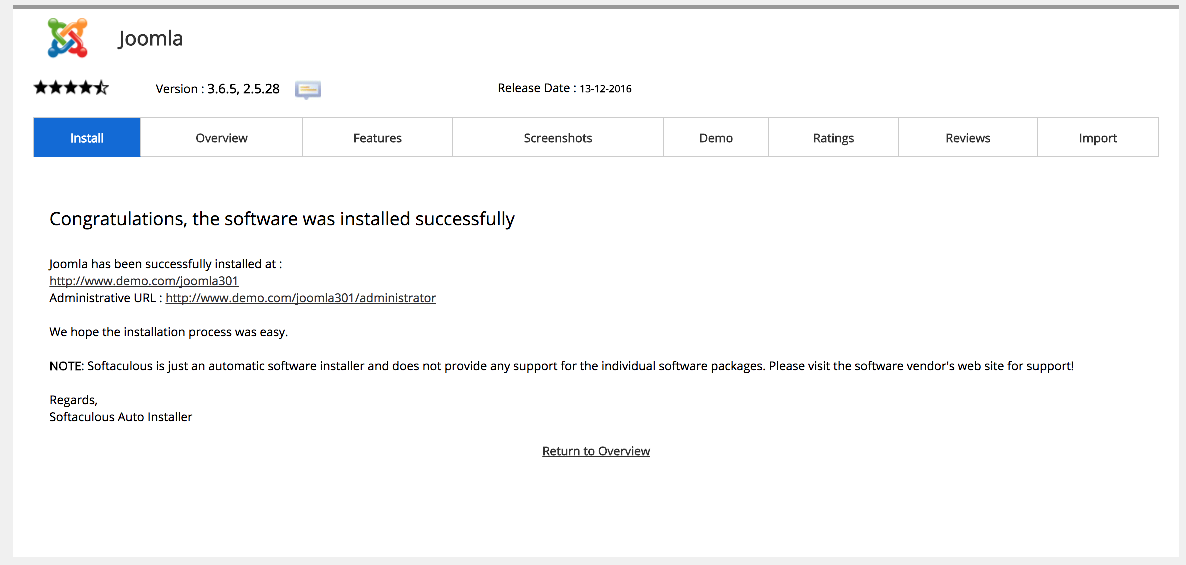Open the installed site URL joomla301 link
Screen dimensions: 1186x565
(x=144, y=281)
